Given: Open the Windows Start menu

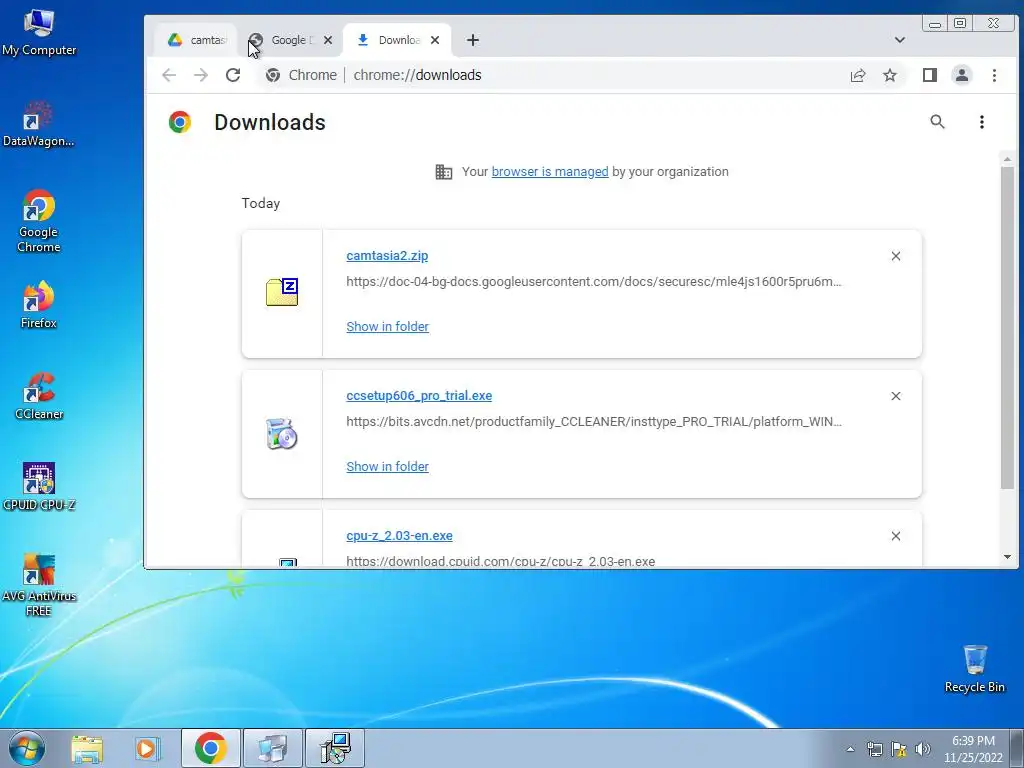Looking at the screenshot, I should click(27, 748).
